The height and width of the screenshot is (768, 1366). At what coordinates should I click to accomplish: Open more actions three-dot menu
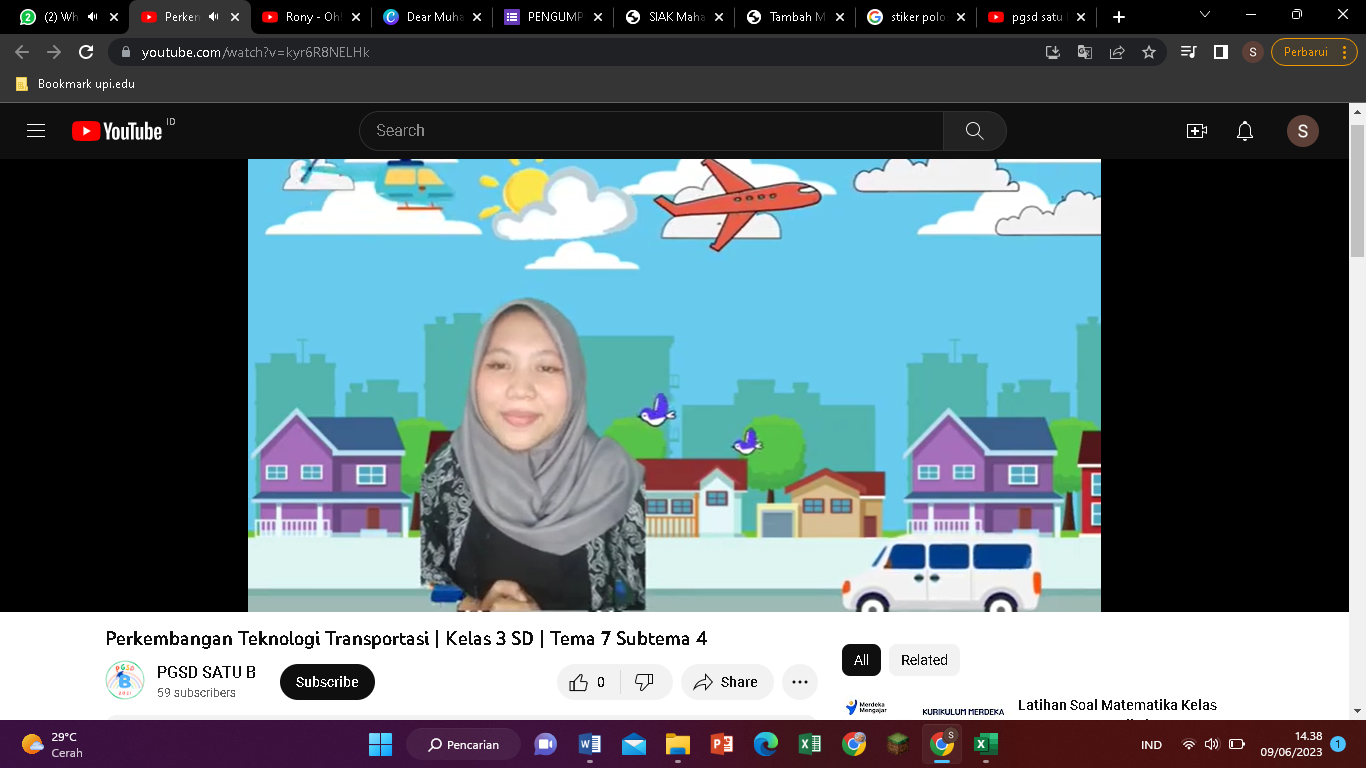click(799, 682)
